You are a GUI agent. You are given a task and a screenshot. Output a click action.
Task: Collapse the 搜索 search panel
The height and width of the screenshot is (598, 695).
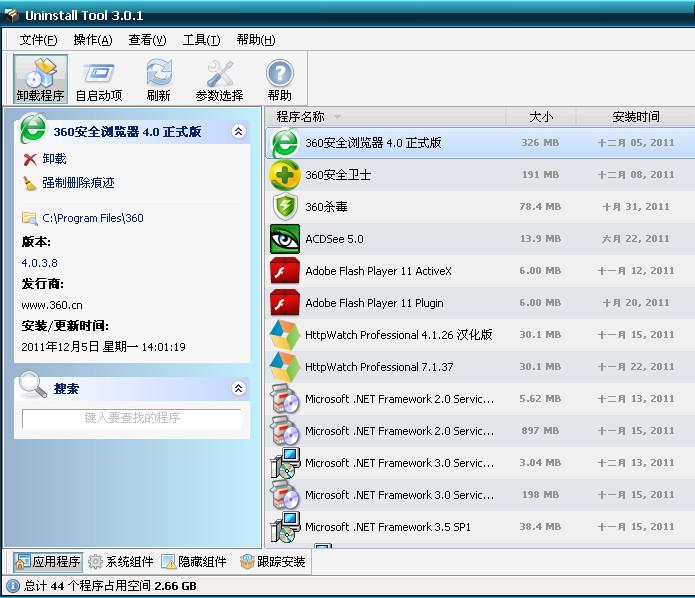tap(238, 388)
